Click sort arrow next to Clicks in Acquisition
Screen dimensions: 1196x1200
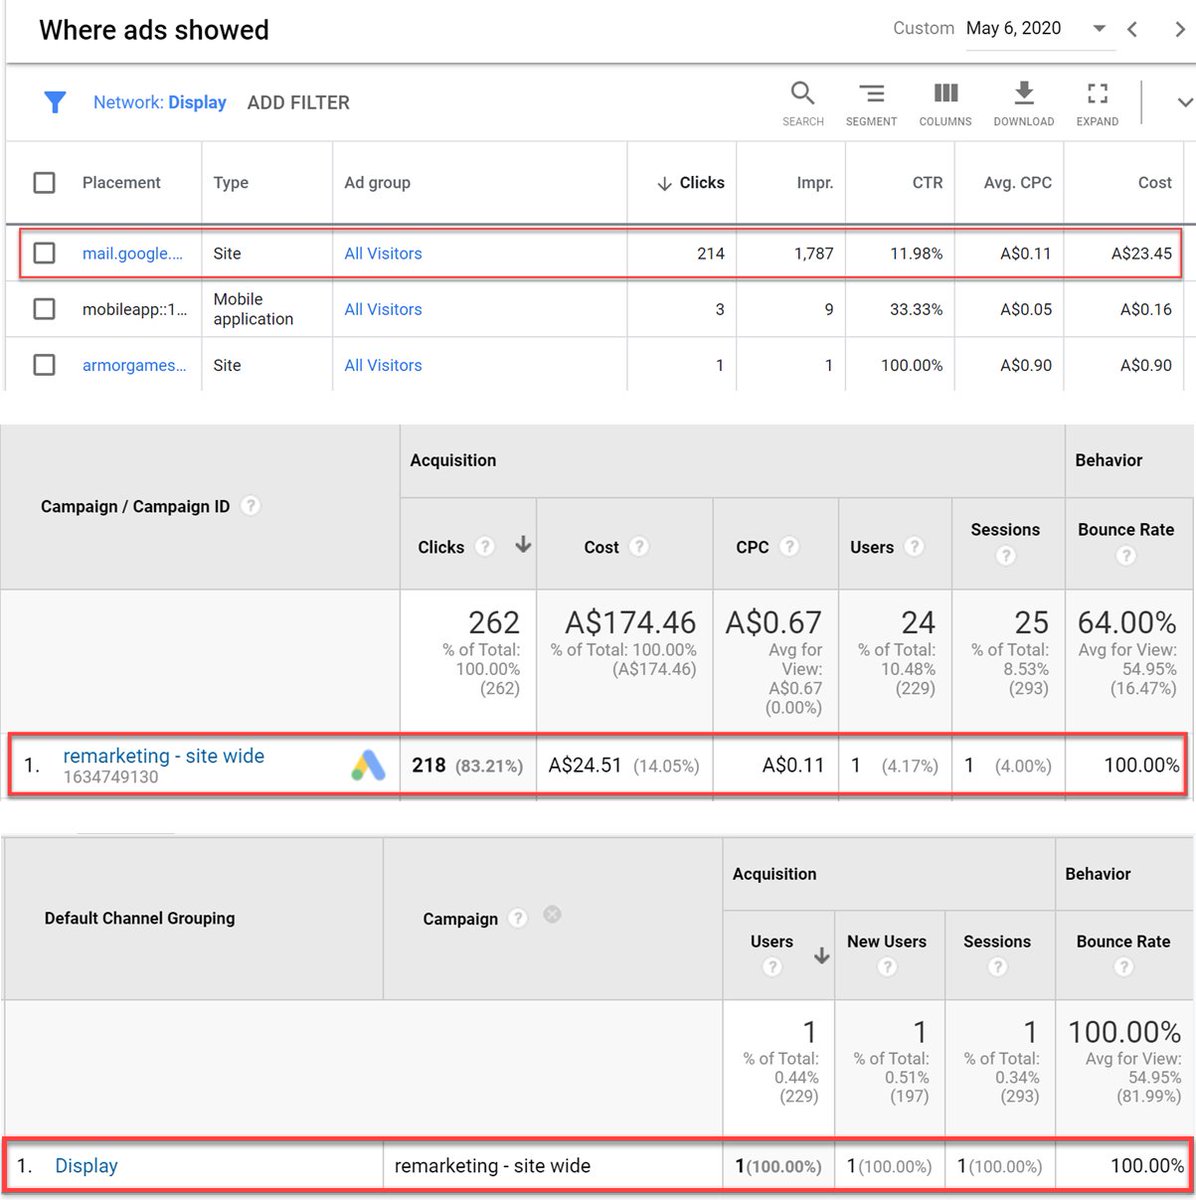point(522,545)
